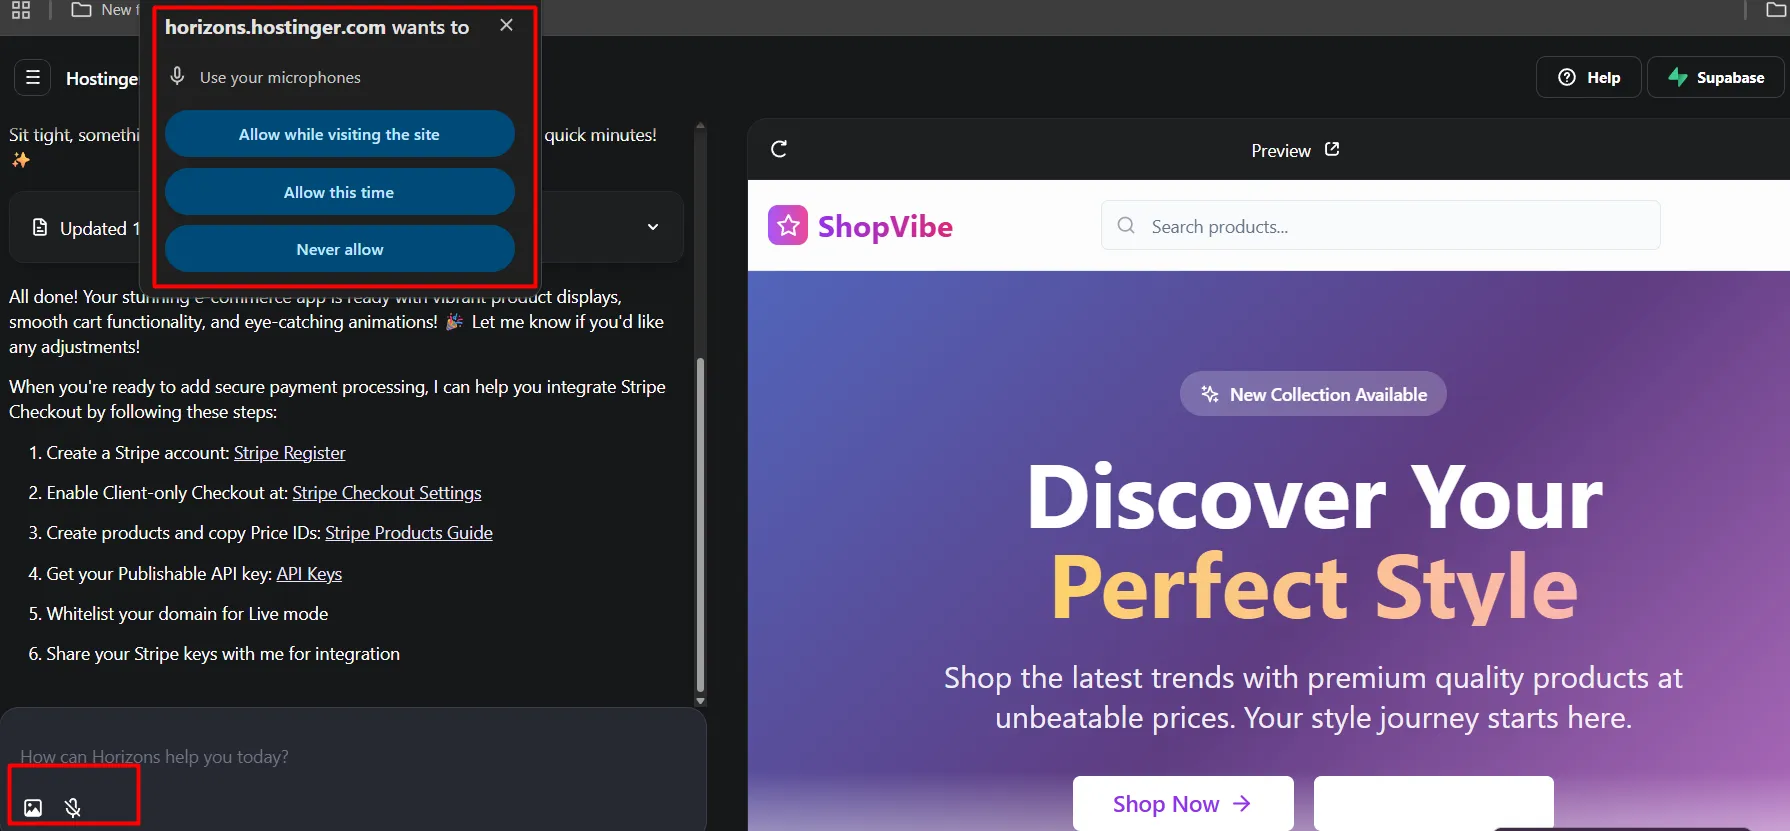Open the Stripe Register link
This screenshot has height=831, width=1790.
(x=289, y=453)
